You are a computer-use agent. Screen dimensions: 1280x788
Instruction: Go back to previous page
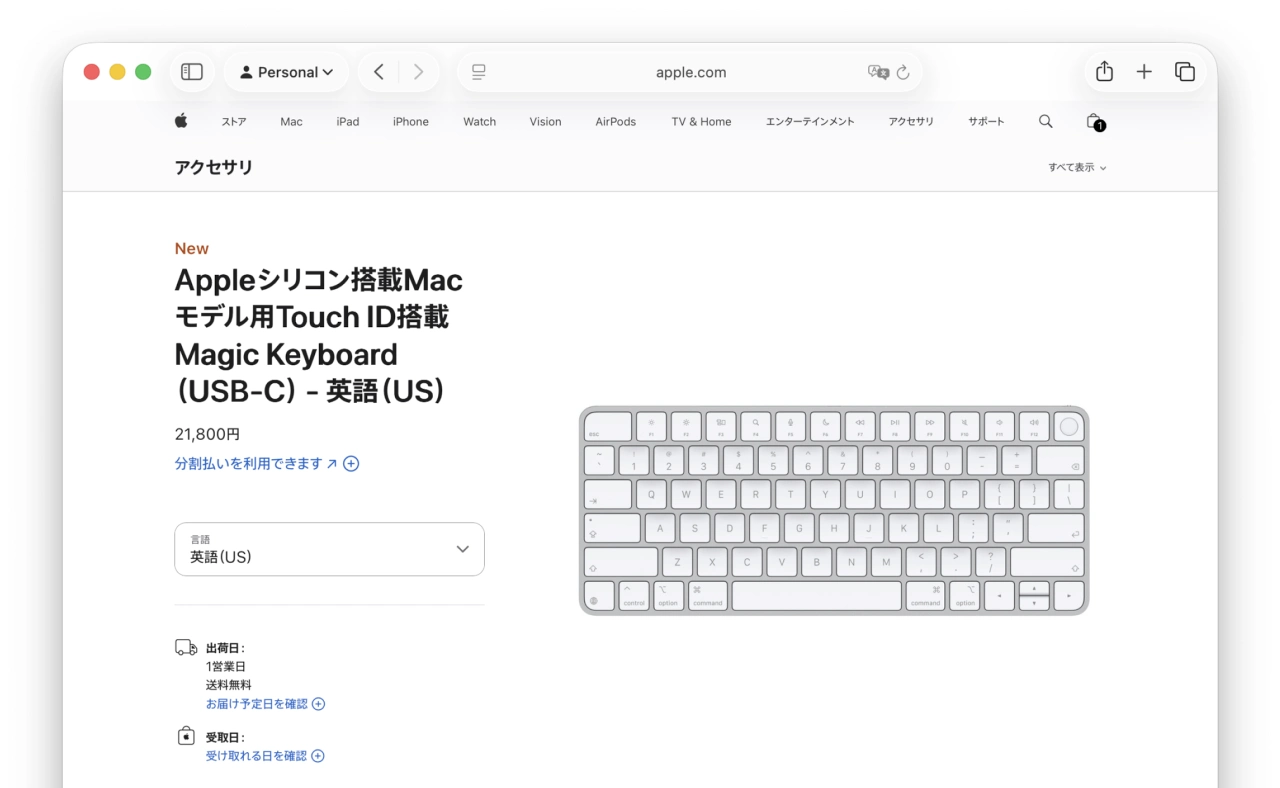click(x=379, y=72)
